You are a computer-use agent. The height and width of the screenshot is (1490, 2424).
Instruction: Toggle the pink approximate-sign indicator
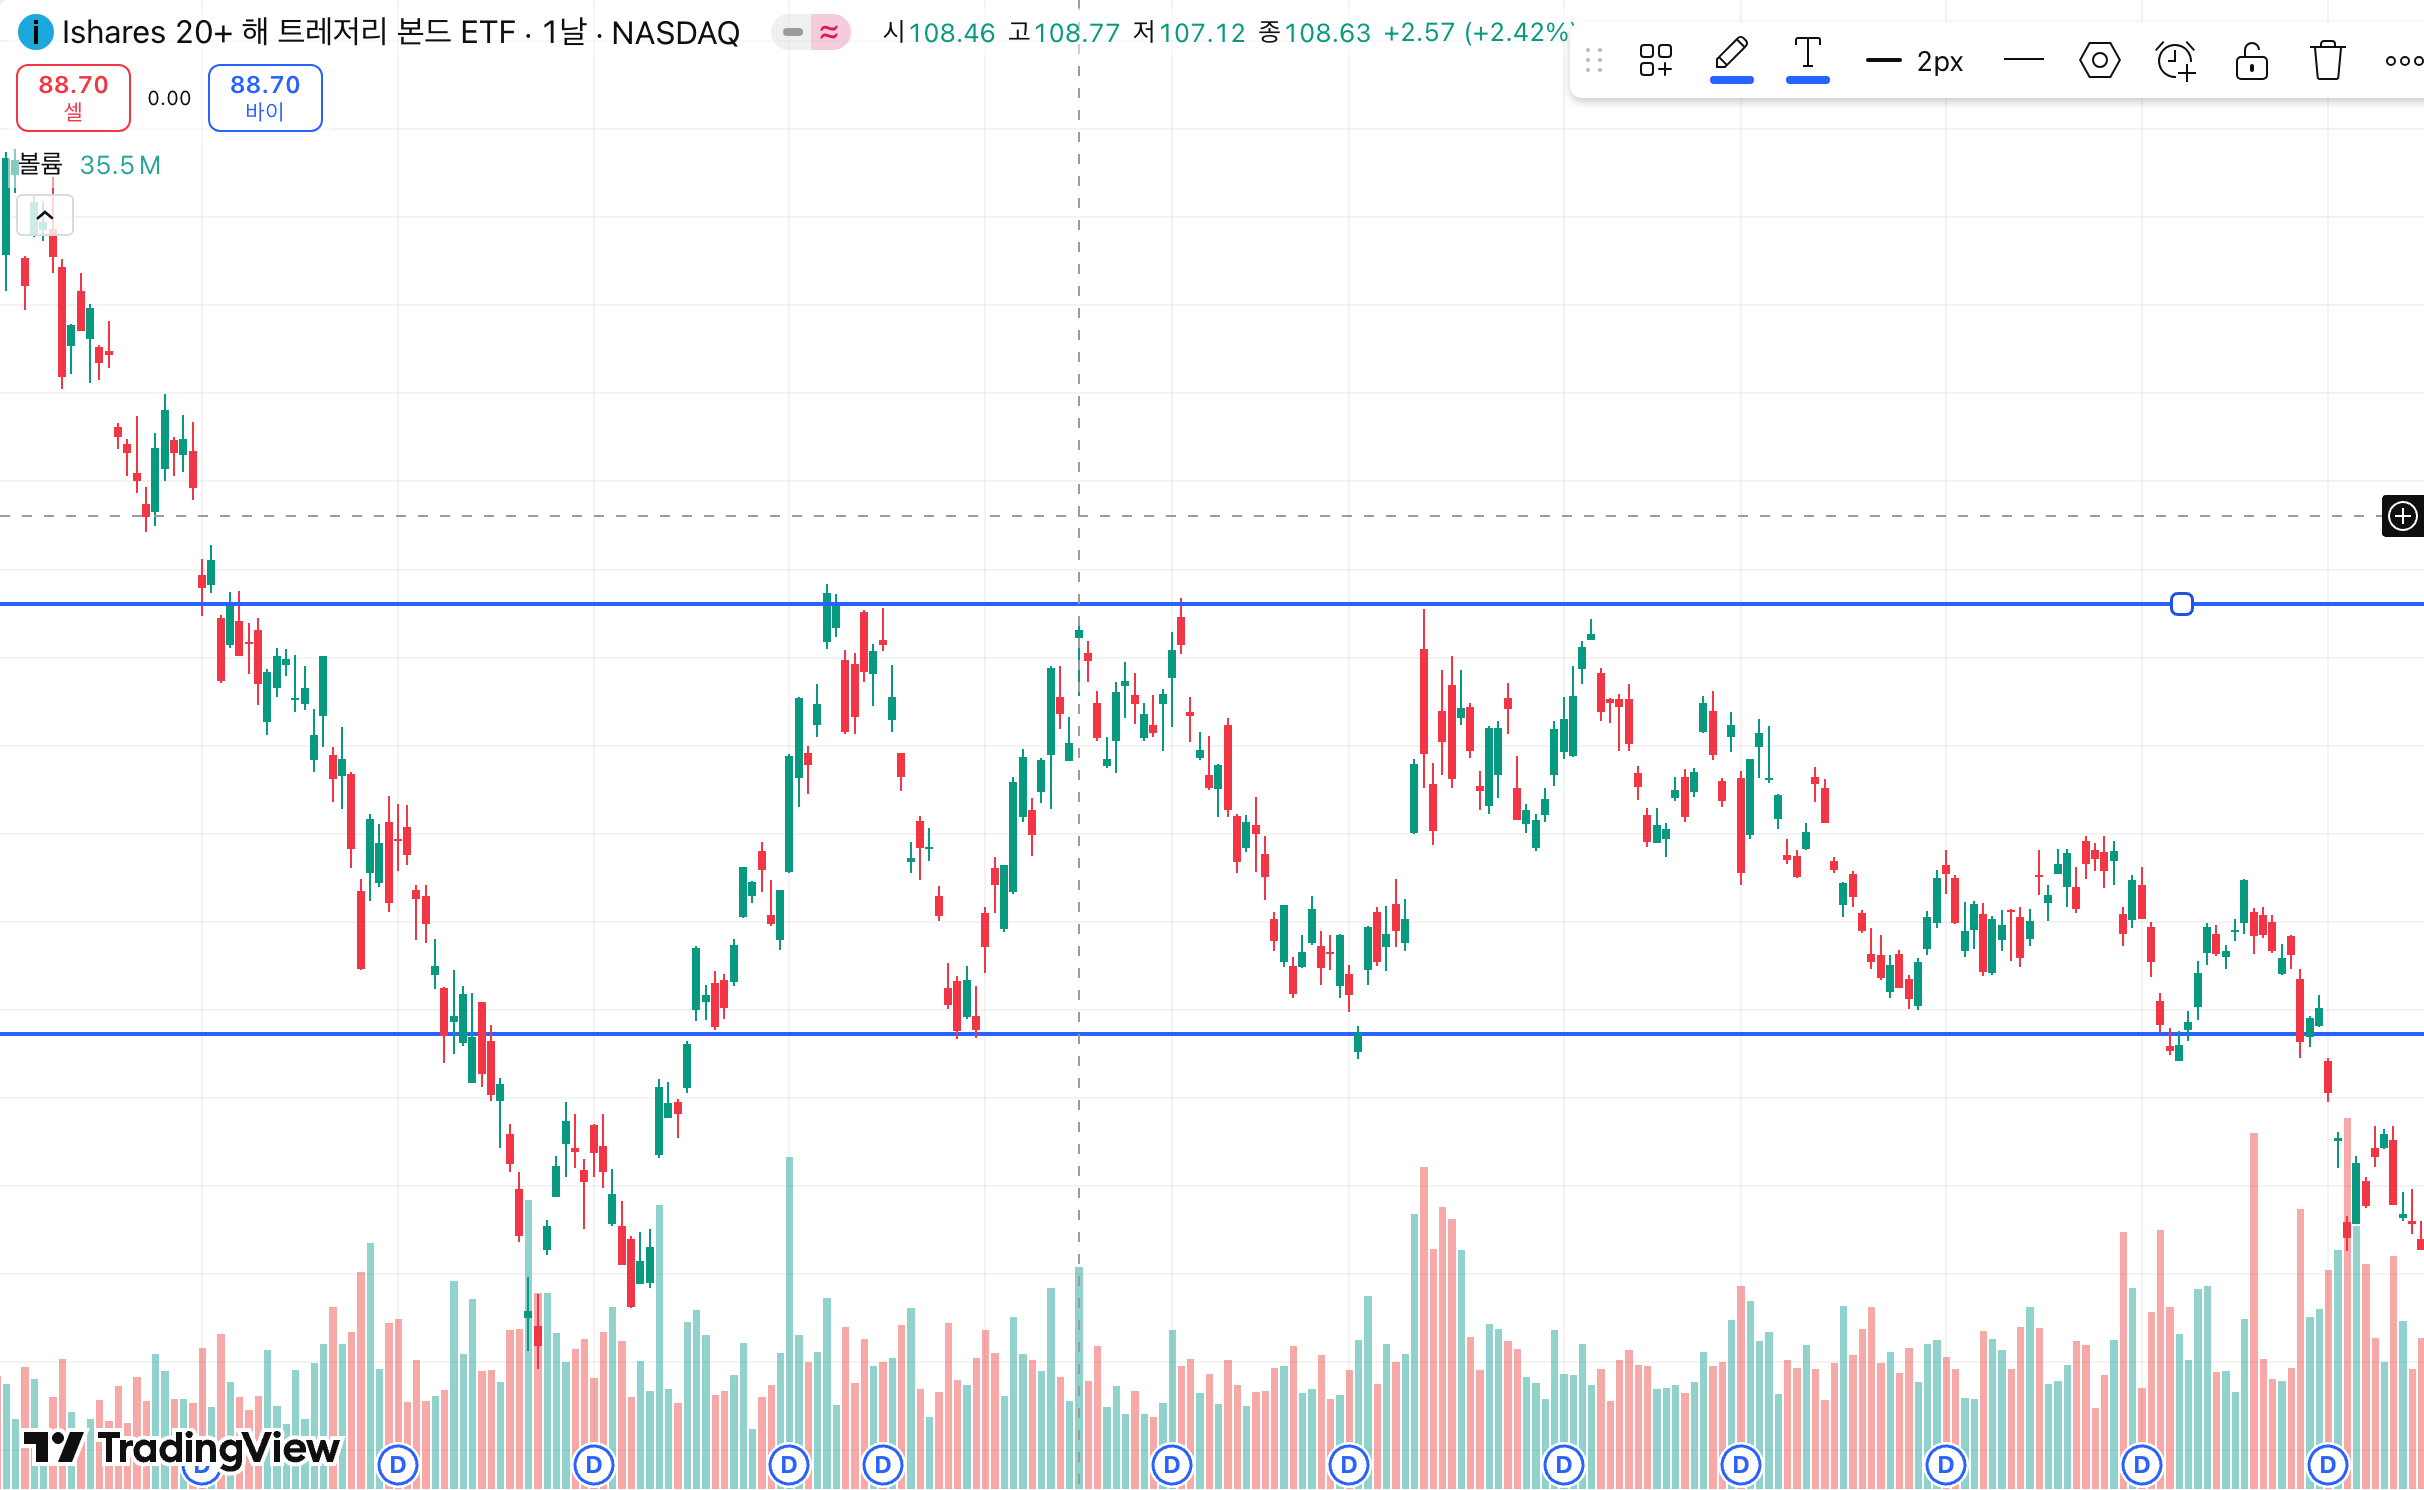point(830,32)
